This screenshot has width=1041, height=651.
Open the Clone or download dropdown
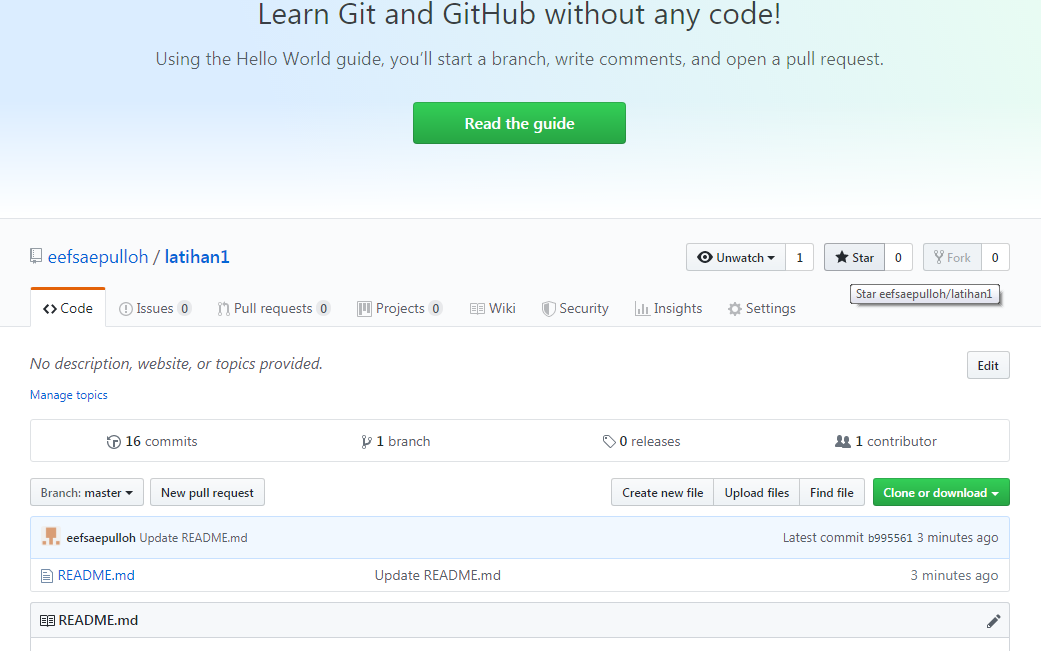click(940, 492)
